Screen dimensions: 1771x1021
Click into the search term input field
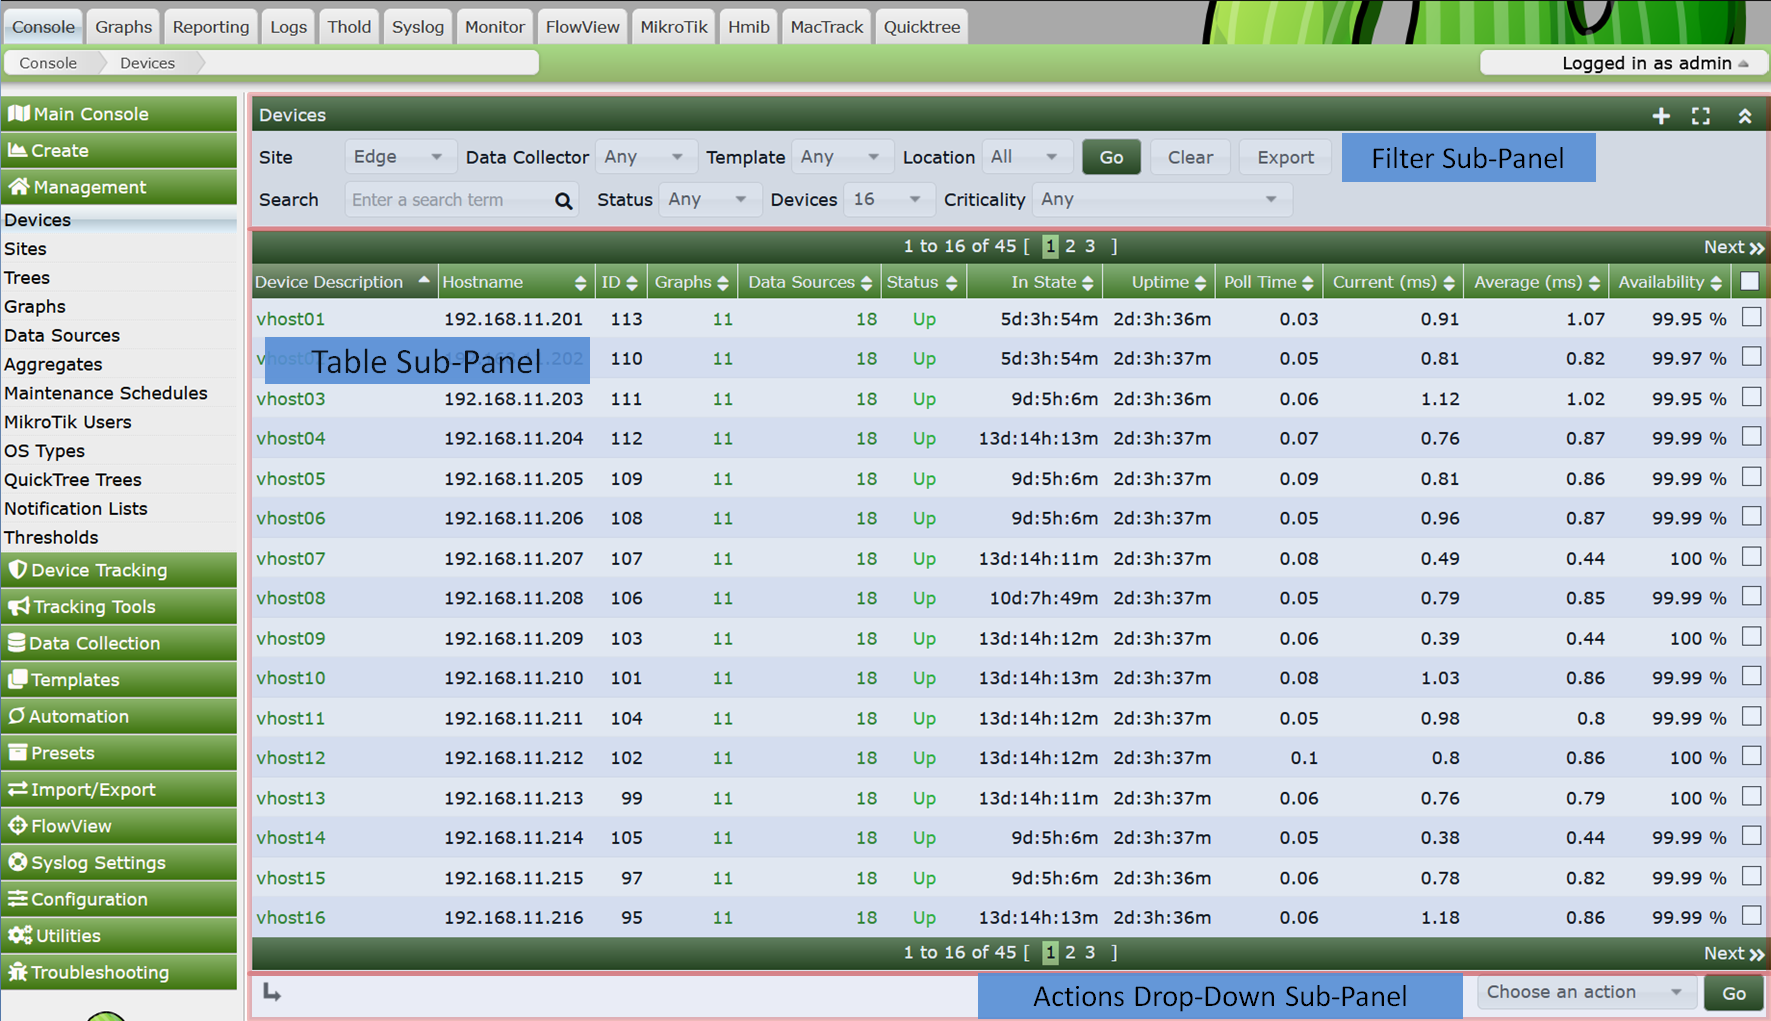pos(450,200)
